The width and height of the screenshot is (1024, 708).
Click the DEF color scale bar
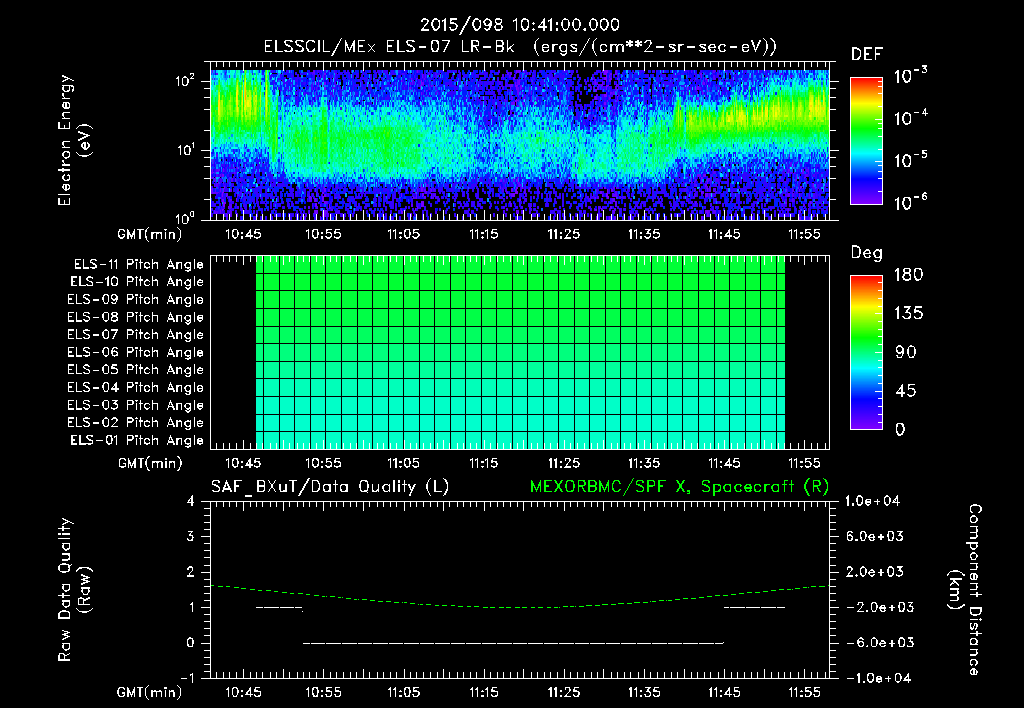tap(866, 141)
